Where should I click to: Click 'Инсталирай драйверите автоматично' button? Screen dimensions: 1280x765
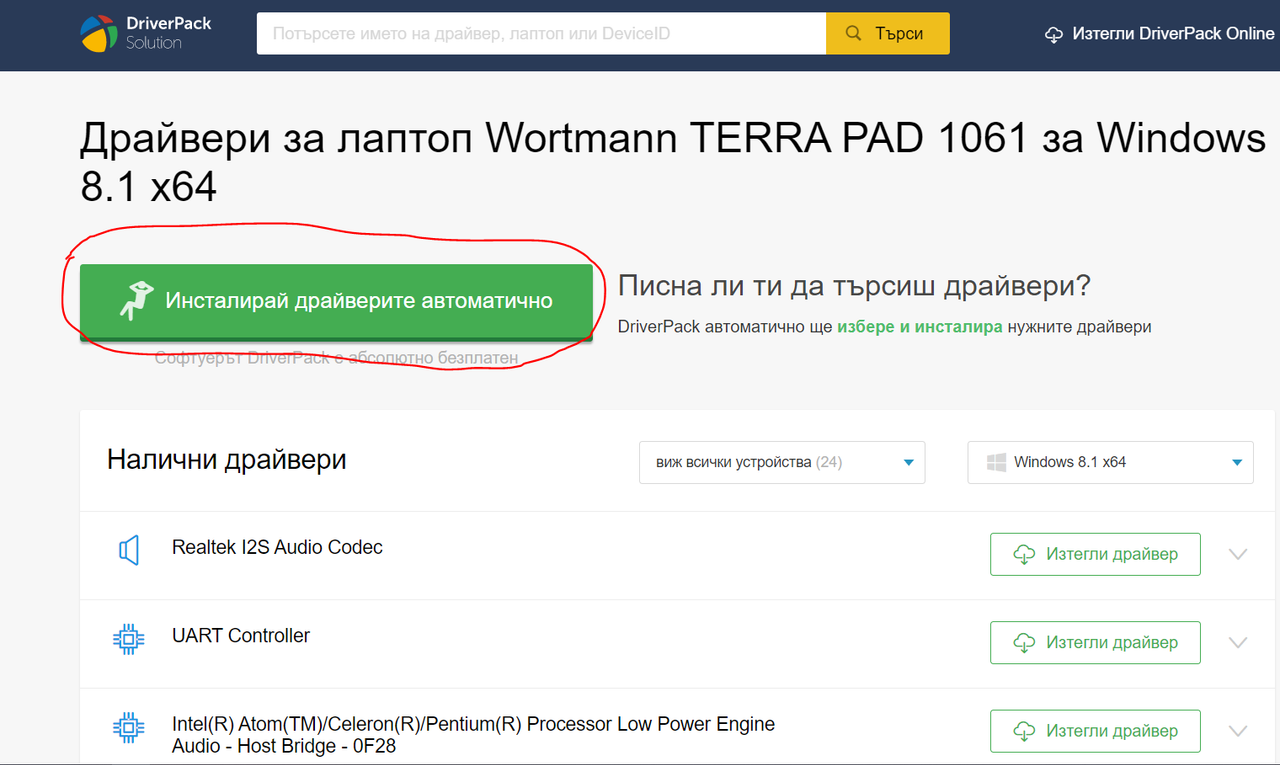coord(336,301)
